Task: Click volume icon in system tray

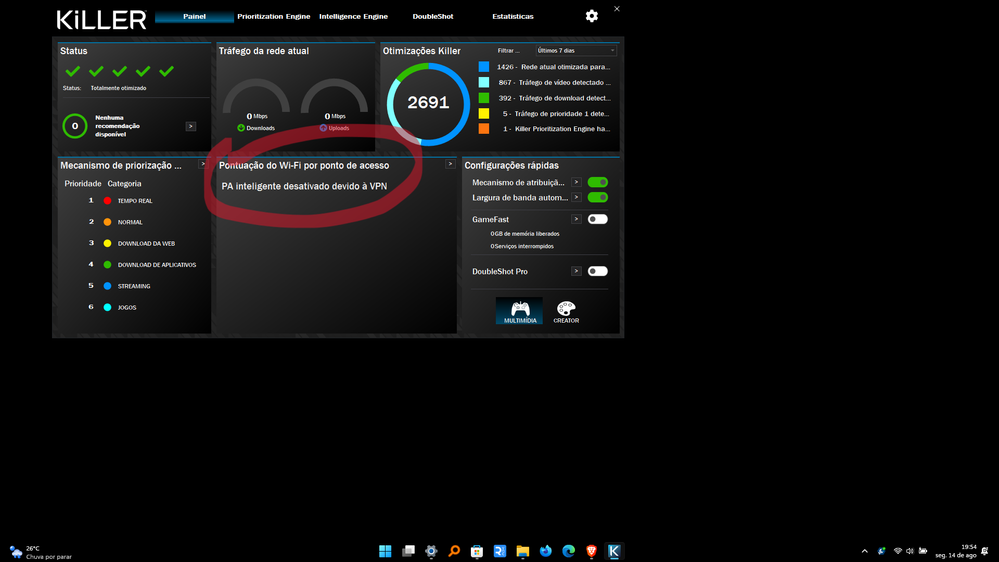Action: [910, 551]
